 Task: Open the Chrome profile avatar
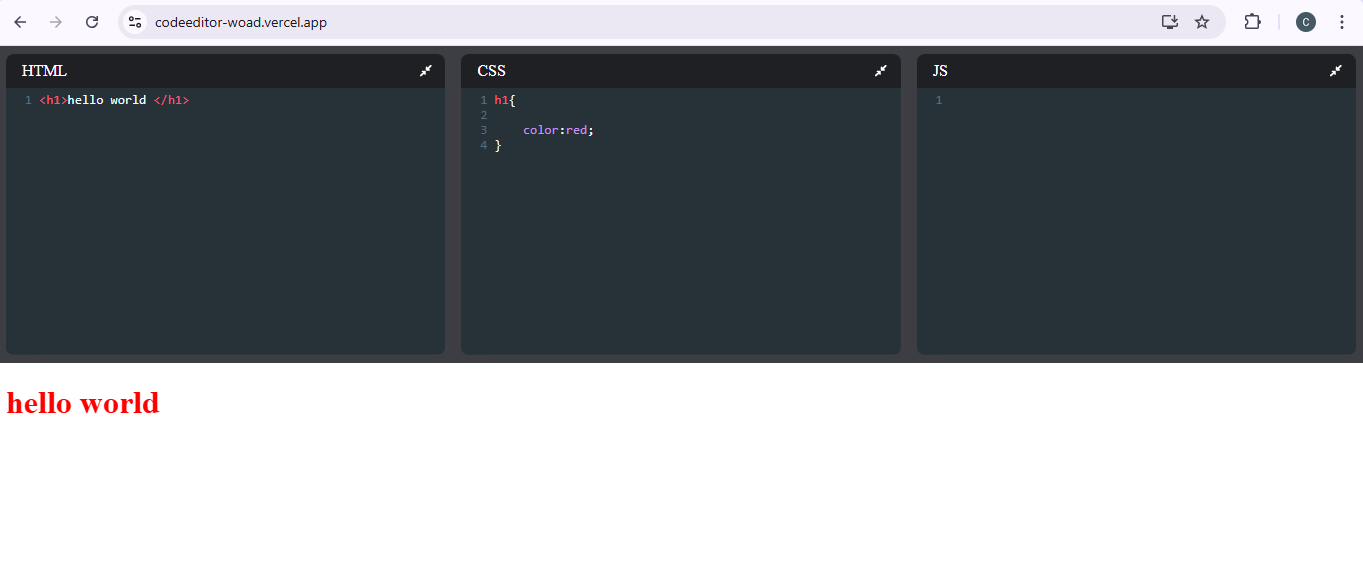coord(1306,22)
